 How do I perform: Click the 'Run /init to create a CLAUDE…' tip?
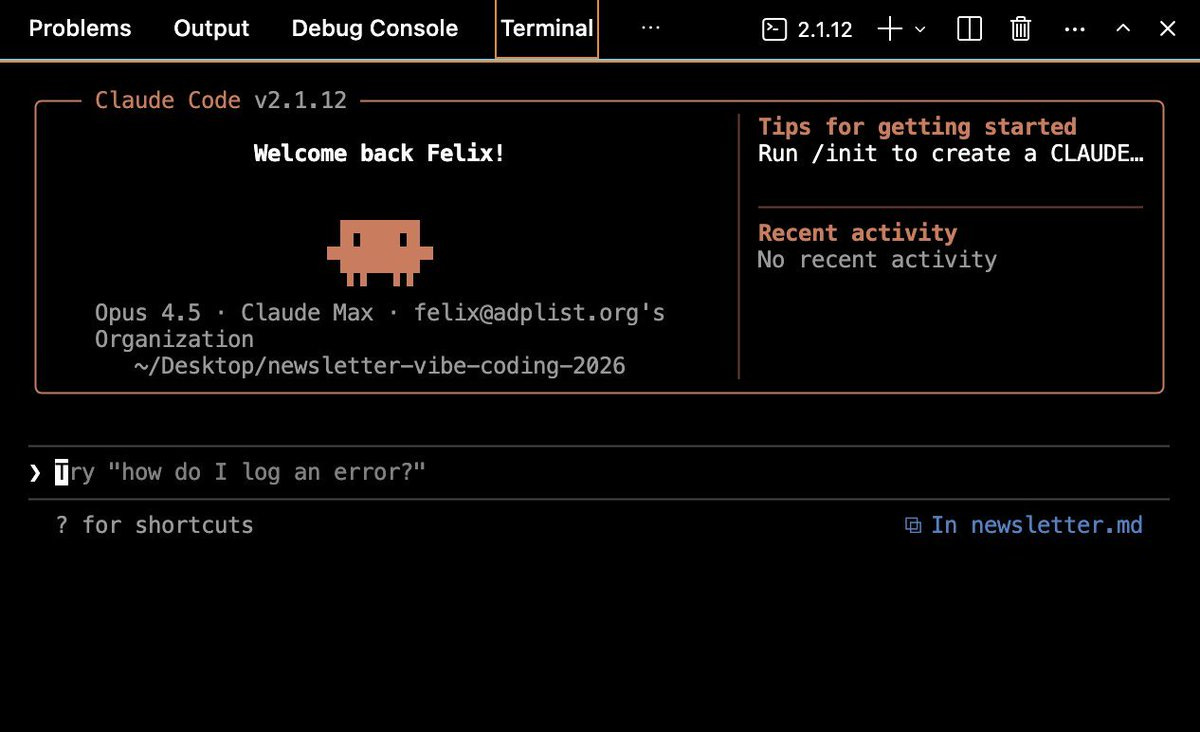[951, 154]
